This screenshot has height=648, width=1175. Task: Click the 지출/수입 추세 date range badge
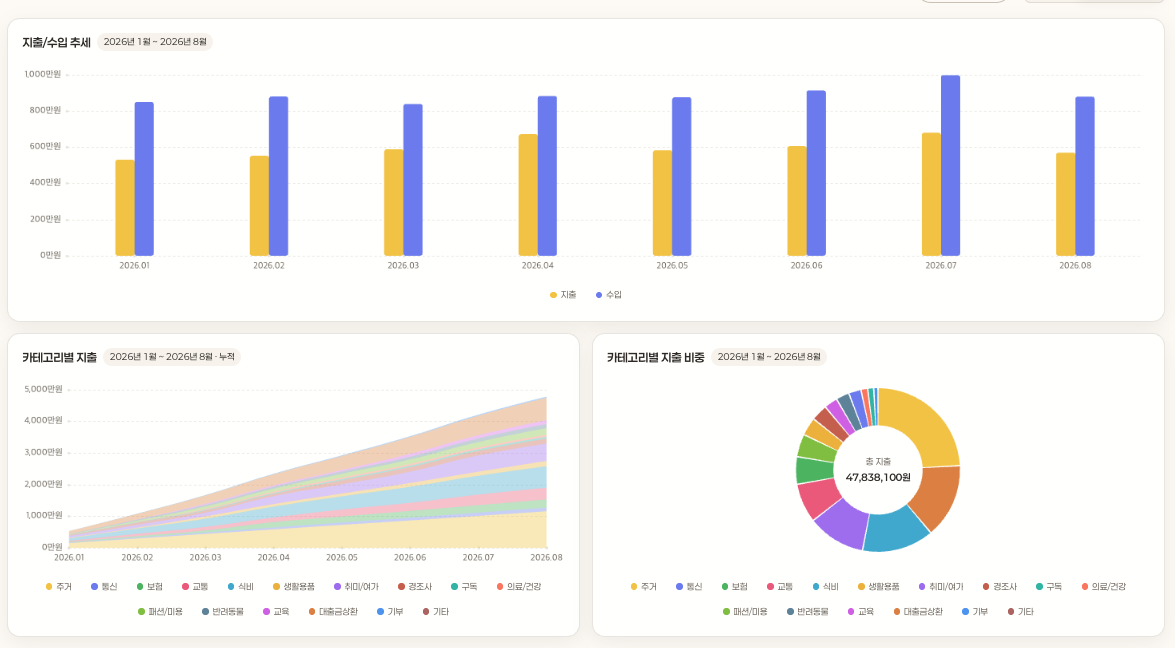coord(155,42)
